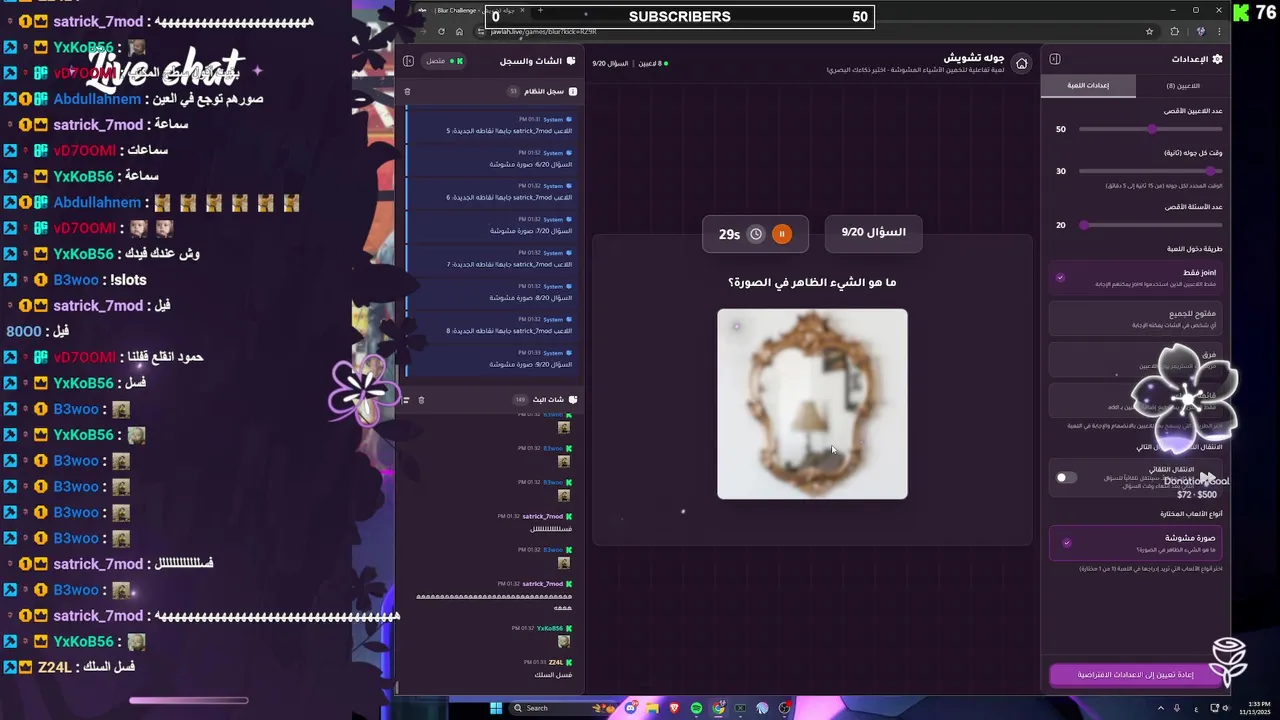This screenshot has height=720, width=1280.
Task: Click the log icon beside سجل النظام
Action: coord(573,91)
